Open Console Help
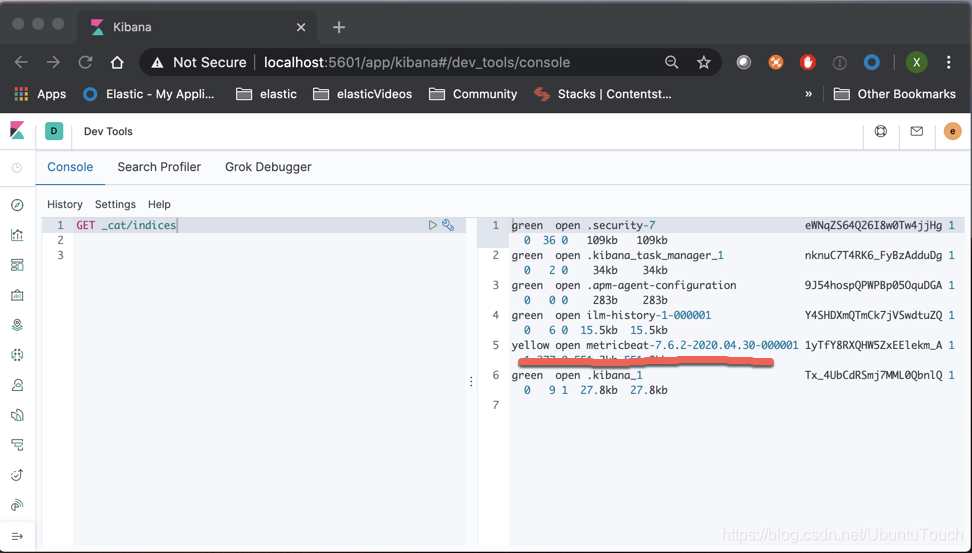The width and height of the screenshot is (972, 553). coord(159,204)
